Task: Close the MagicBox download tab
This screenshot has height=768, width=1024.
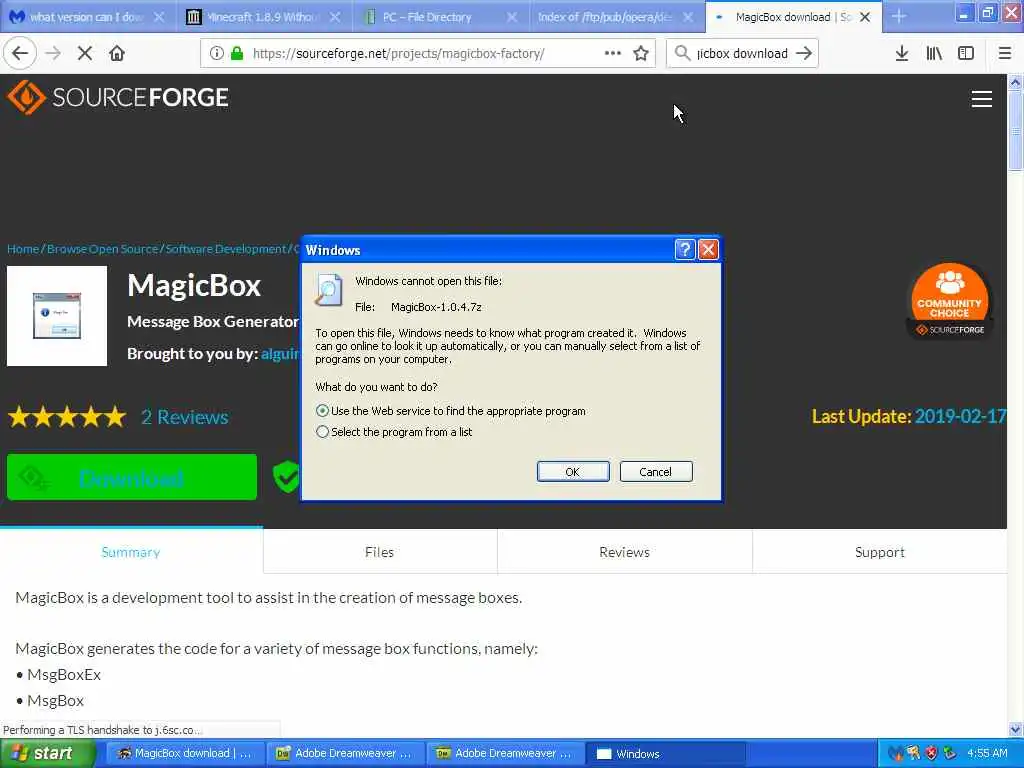Action: [865, 17]
